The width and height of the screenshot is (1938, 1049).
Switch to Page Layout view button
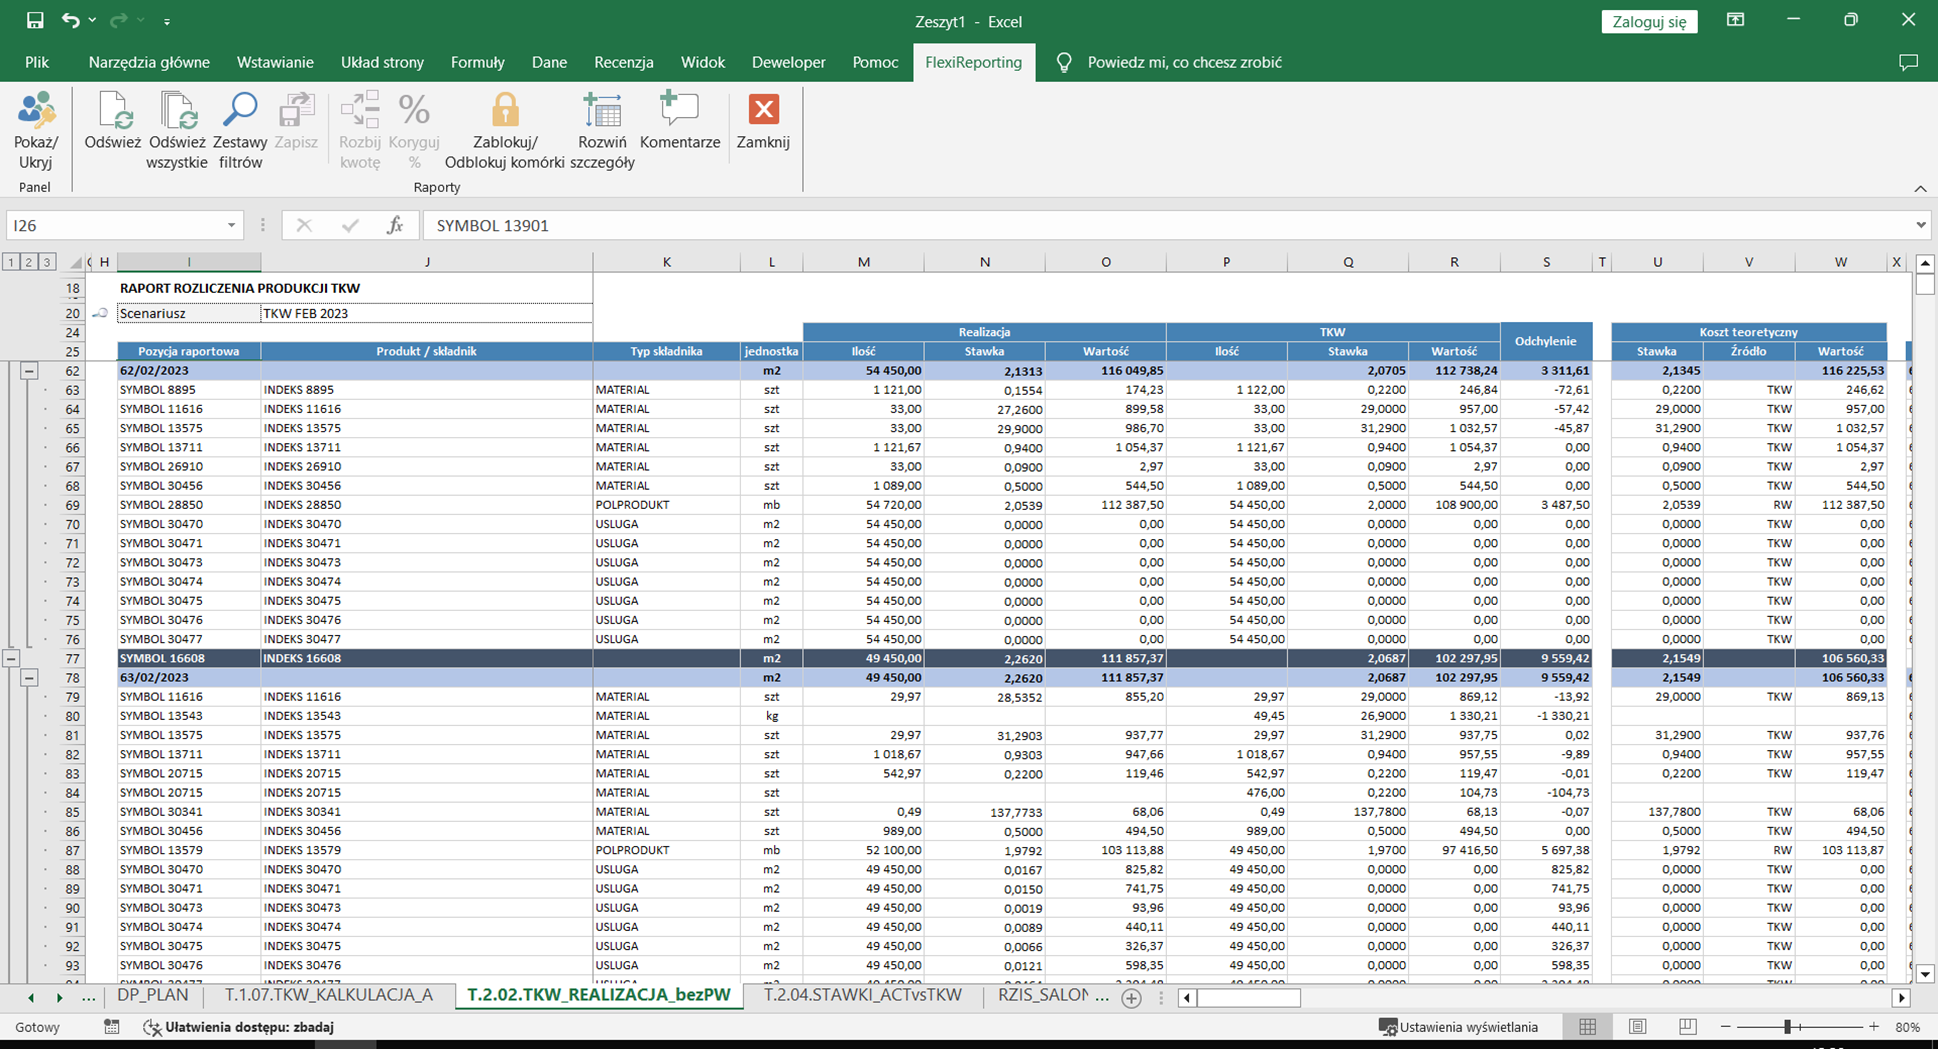(1637, 1027)
